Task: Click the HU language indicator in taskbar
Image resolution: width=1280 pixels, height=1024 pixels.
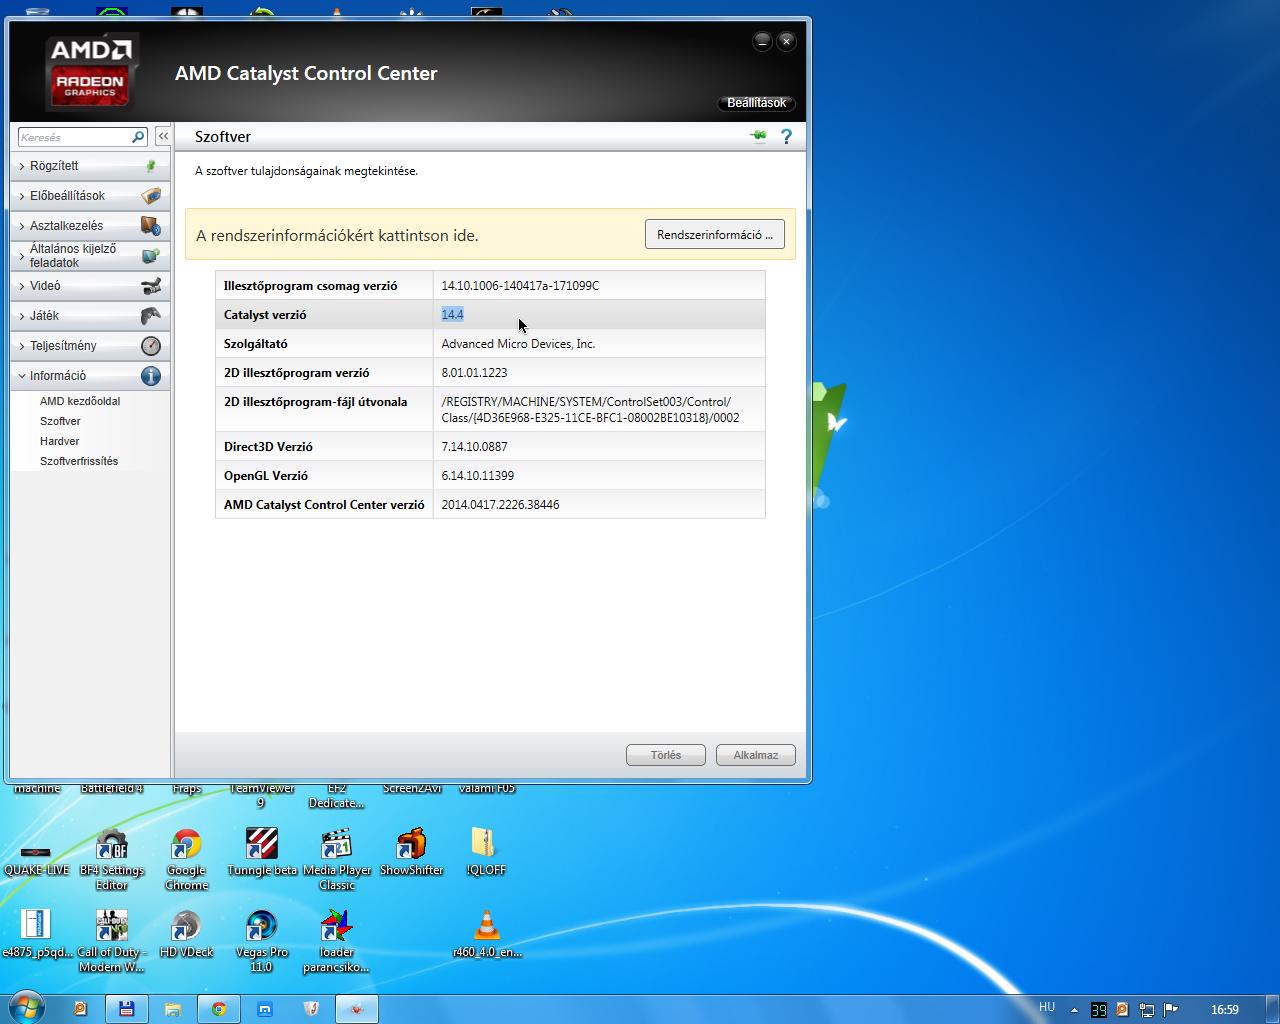Action: [x=1047, y=1007]
